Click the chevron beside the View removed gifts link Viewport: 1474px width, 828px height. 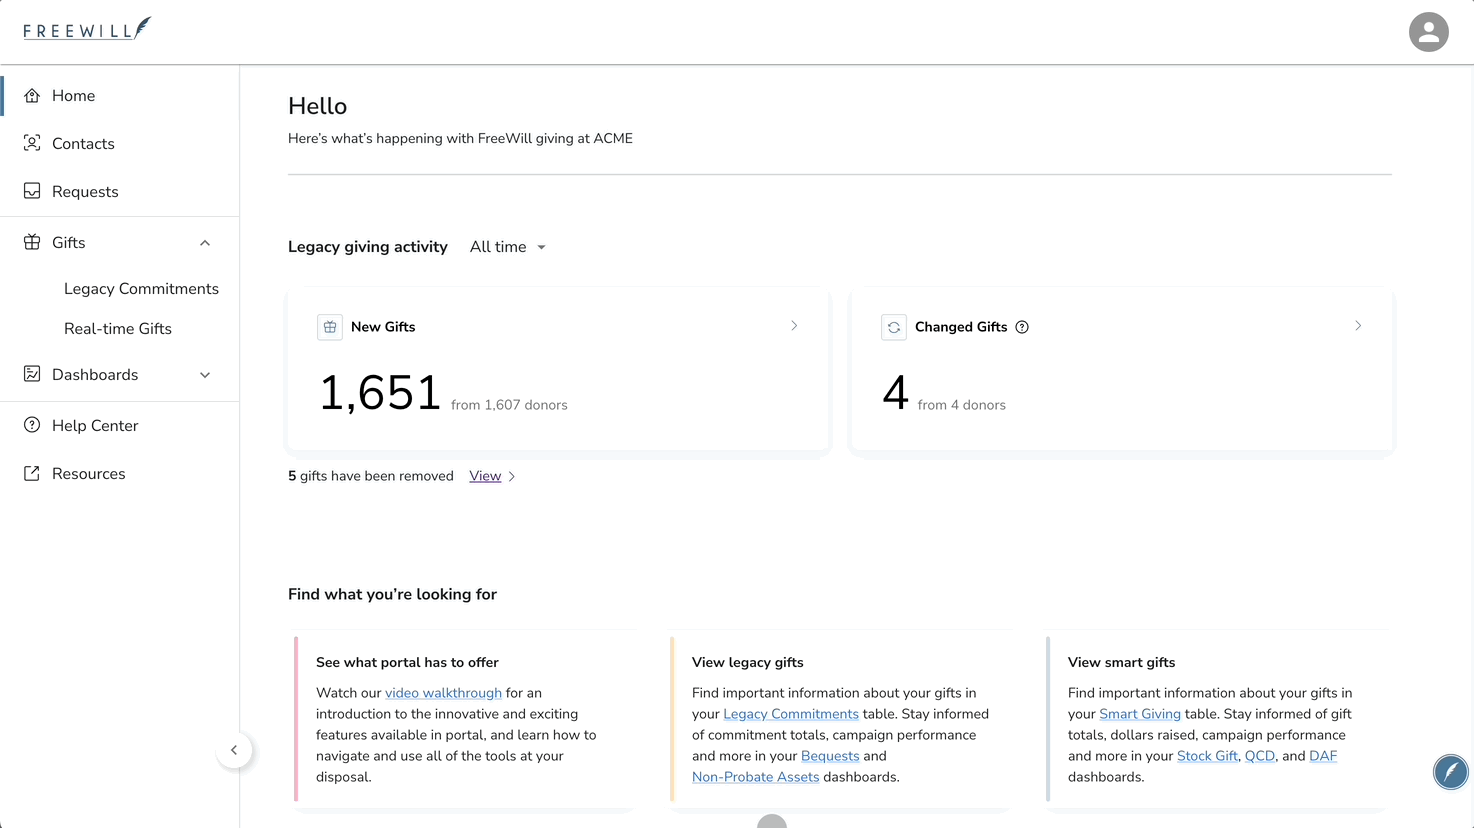point(512,477)
